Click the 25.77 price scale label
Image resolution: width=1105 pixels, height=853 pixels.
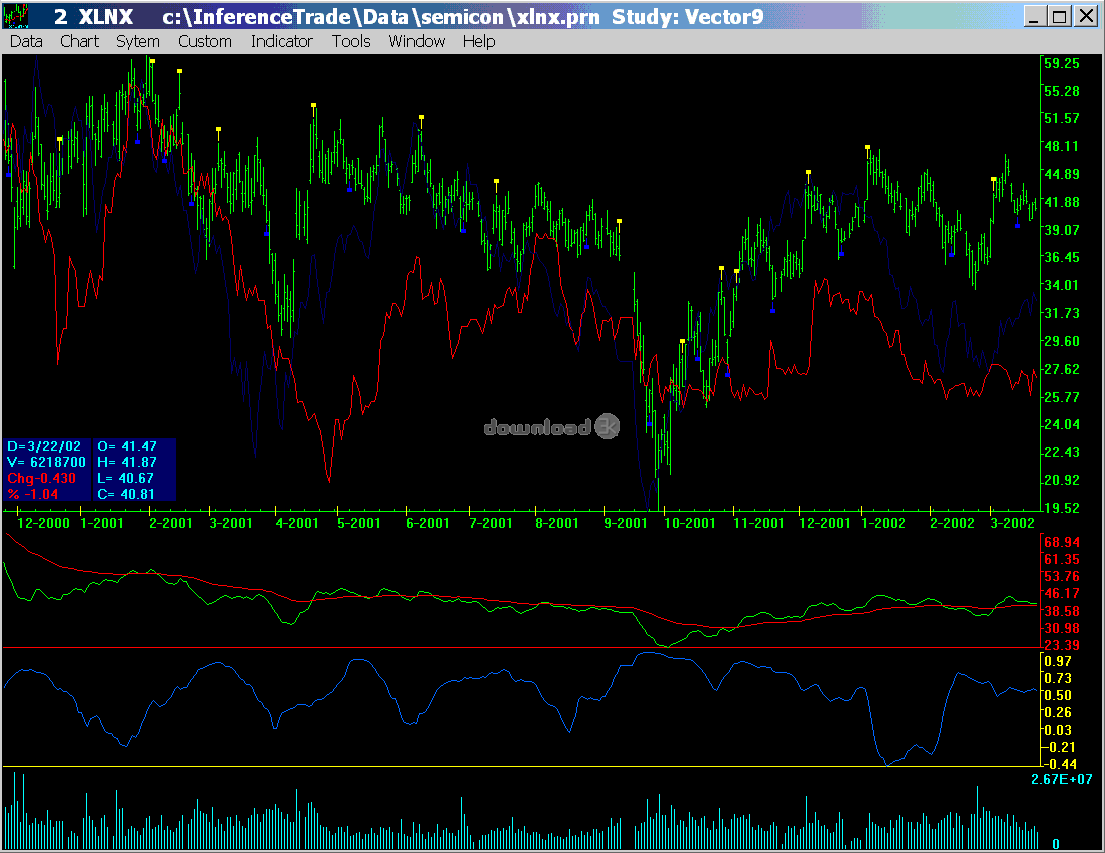coord(1062,397)
